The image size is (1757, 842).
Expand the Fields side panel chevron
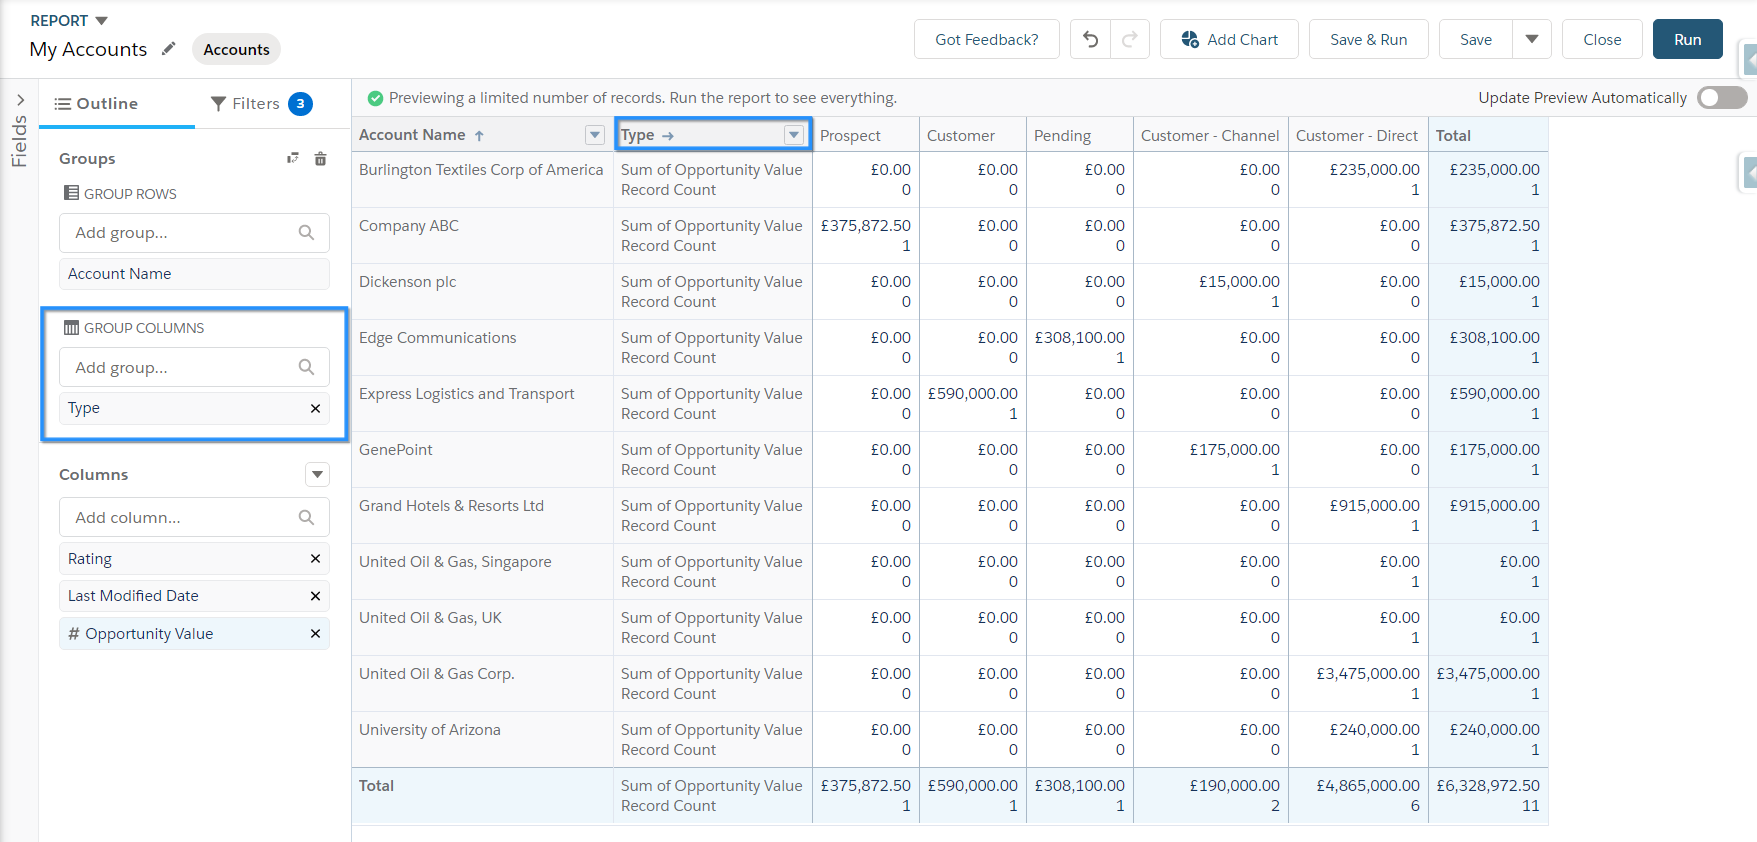(x=20, y=100)
